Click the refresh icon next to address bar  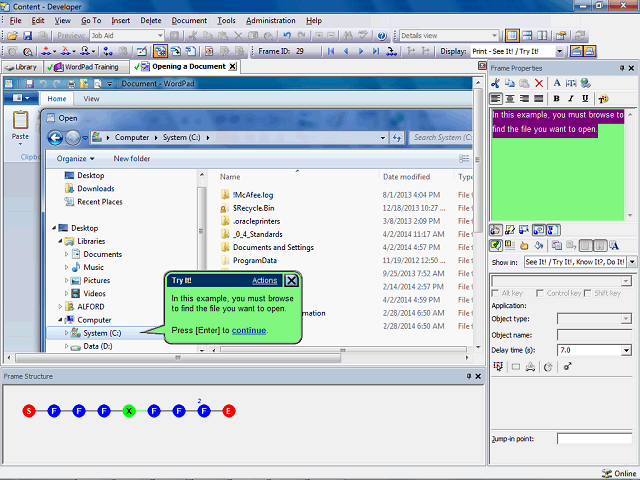[397, 138]
